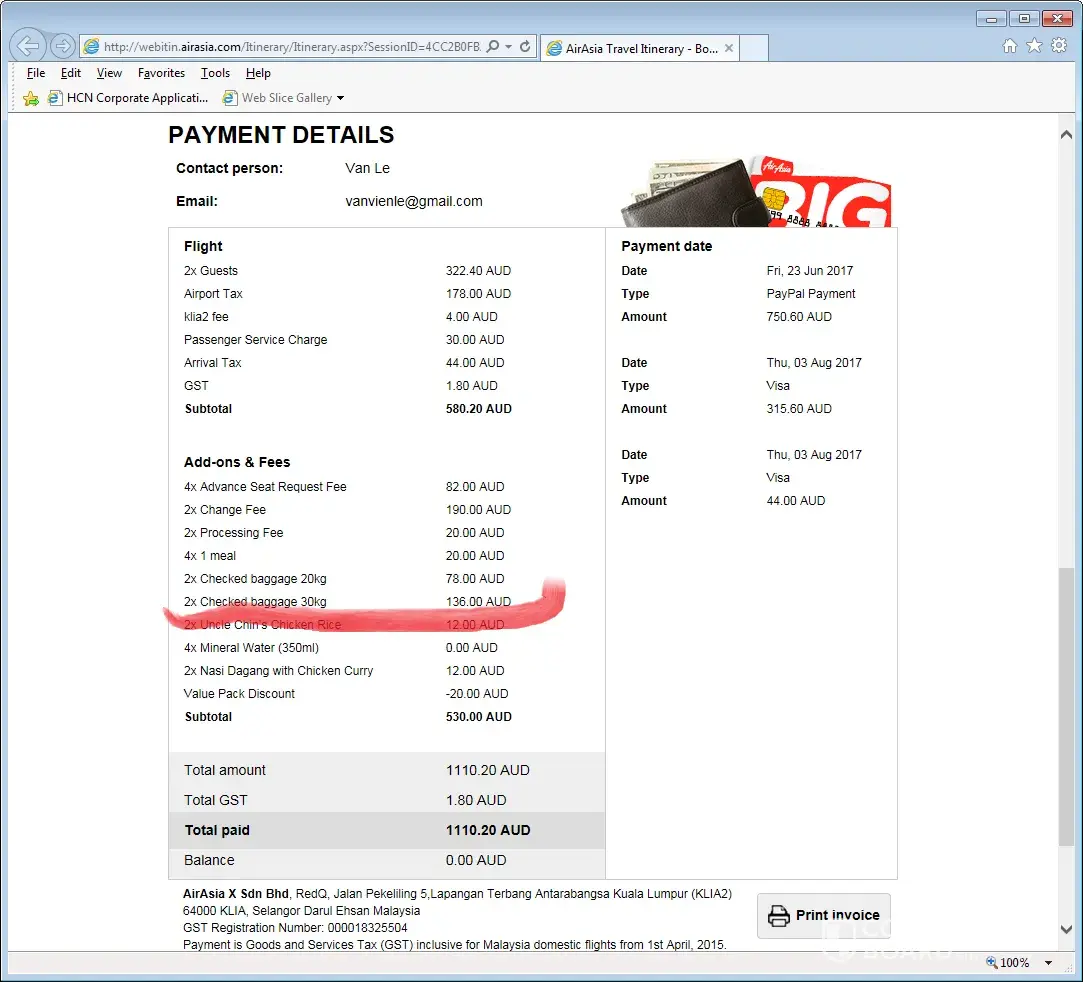Click 2x Nasi Dagang with Chicken Curry
This screenshot has height=982, width=1083.
[278, 671]
